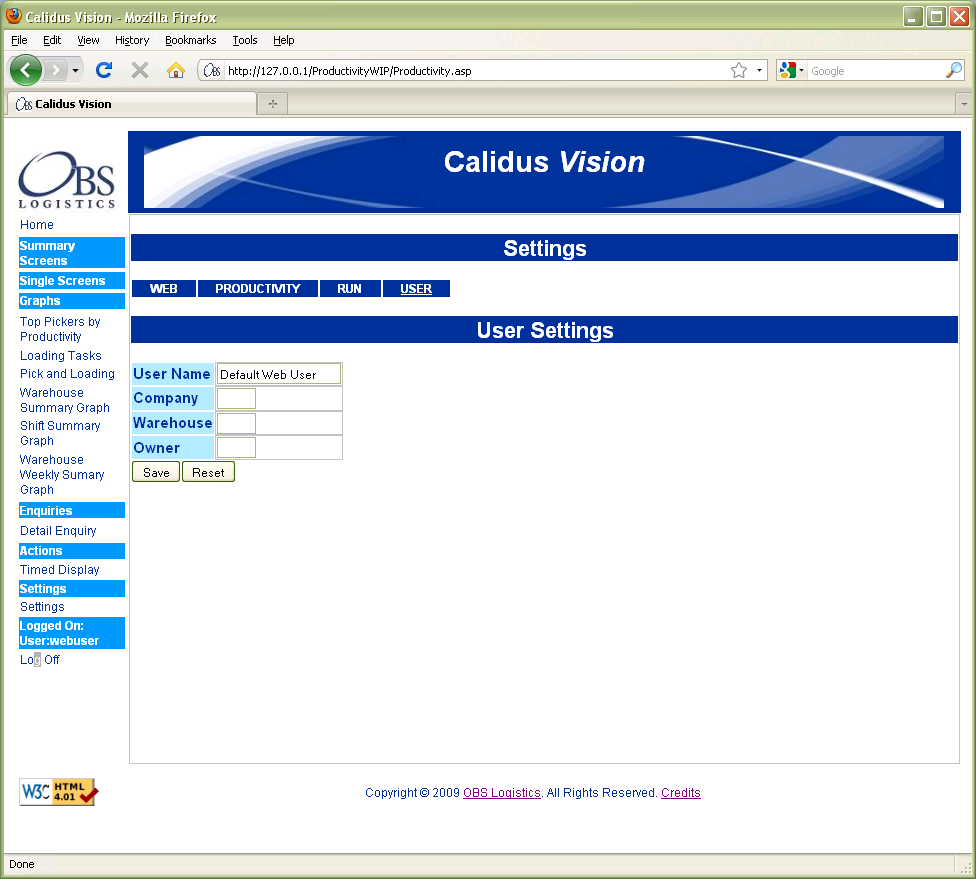The image size is (976, 879).
Task: Open a new tab with the plus button
Action: point(273,103)
